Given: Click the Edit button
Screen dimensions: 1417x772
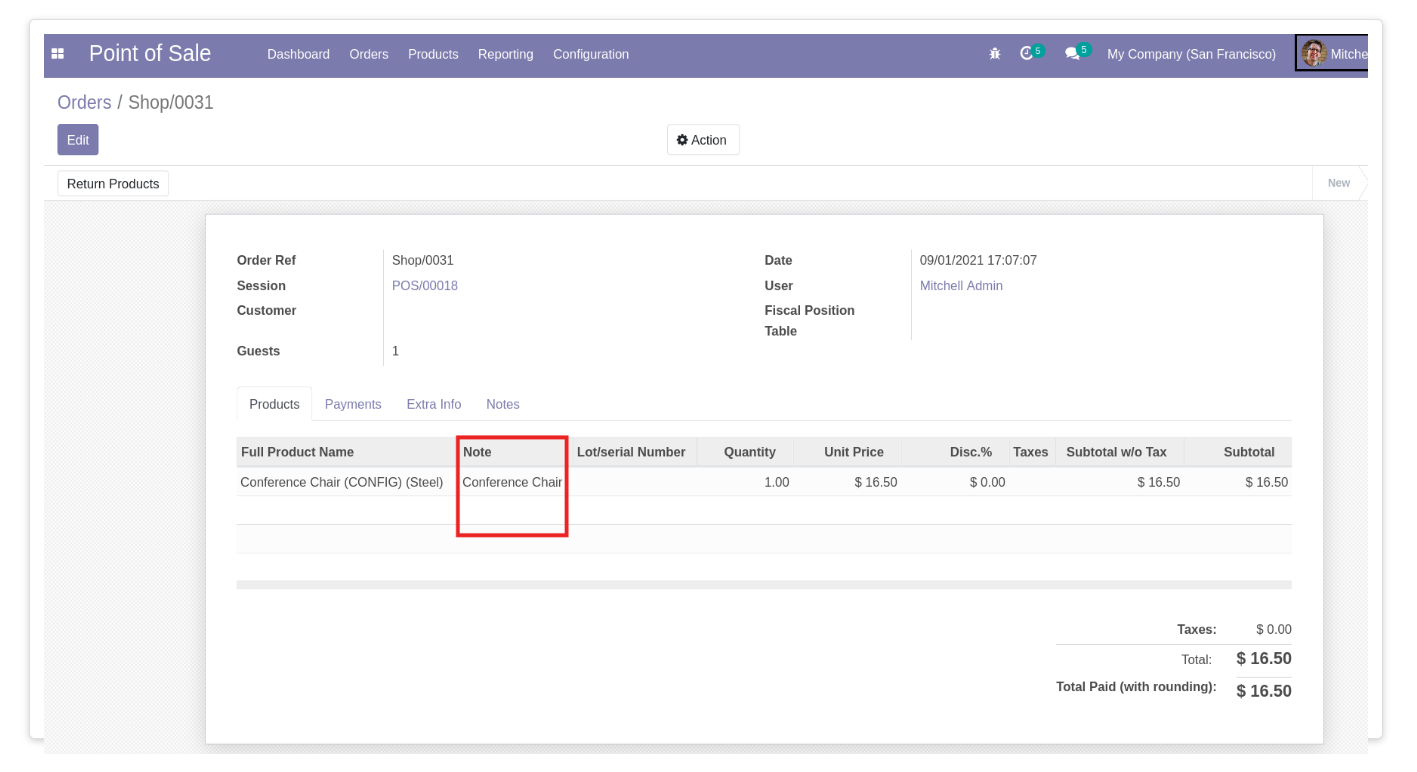Looking at the screenshot, I should [78, 140].
